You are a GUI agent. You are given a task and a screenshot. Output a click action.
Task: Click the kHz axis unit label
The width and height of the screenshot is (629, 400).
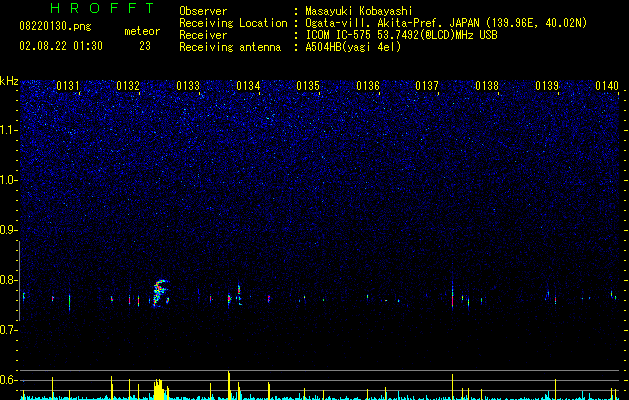(x=9, y=81)
